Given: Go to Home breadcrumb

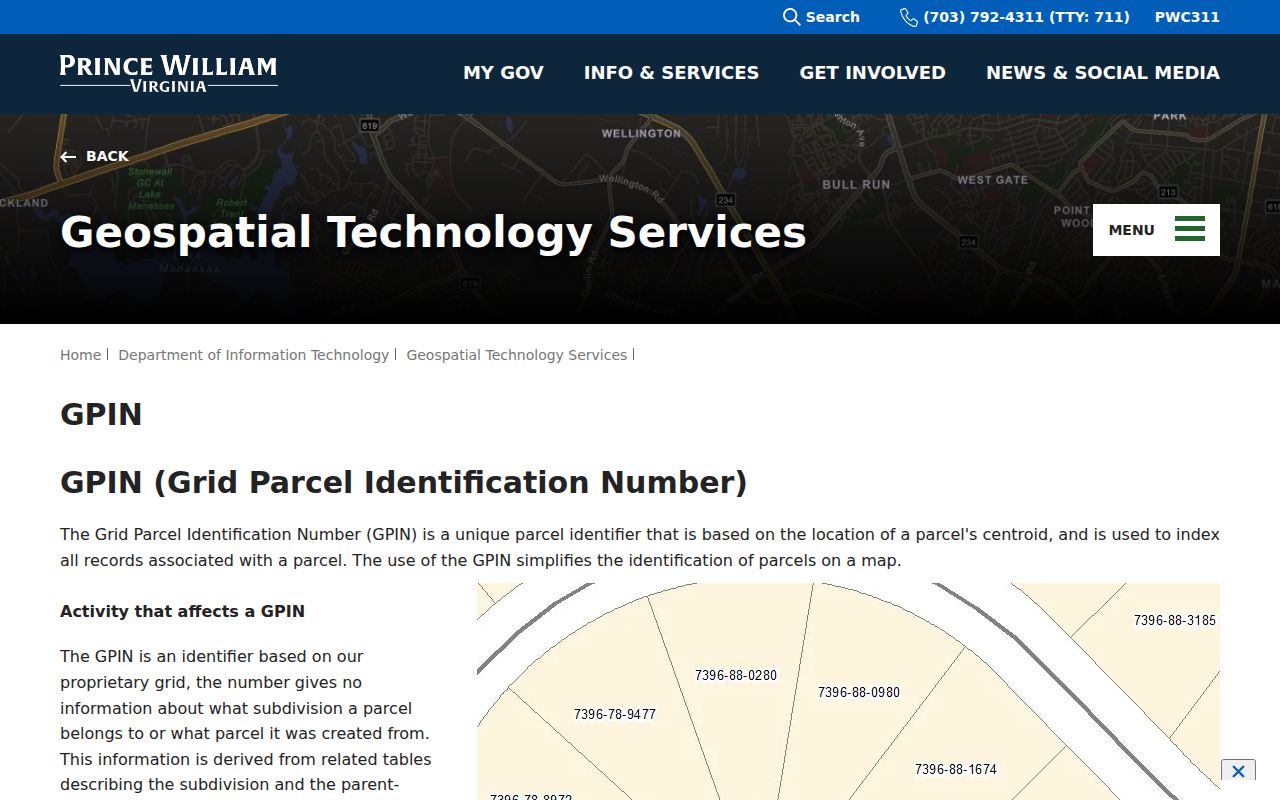Looking at the screenshot, I should [80, 355].
